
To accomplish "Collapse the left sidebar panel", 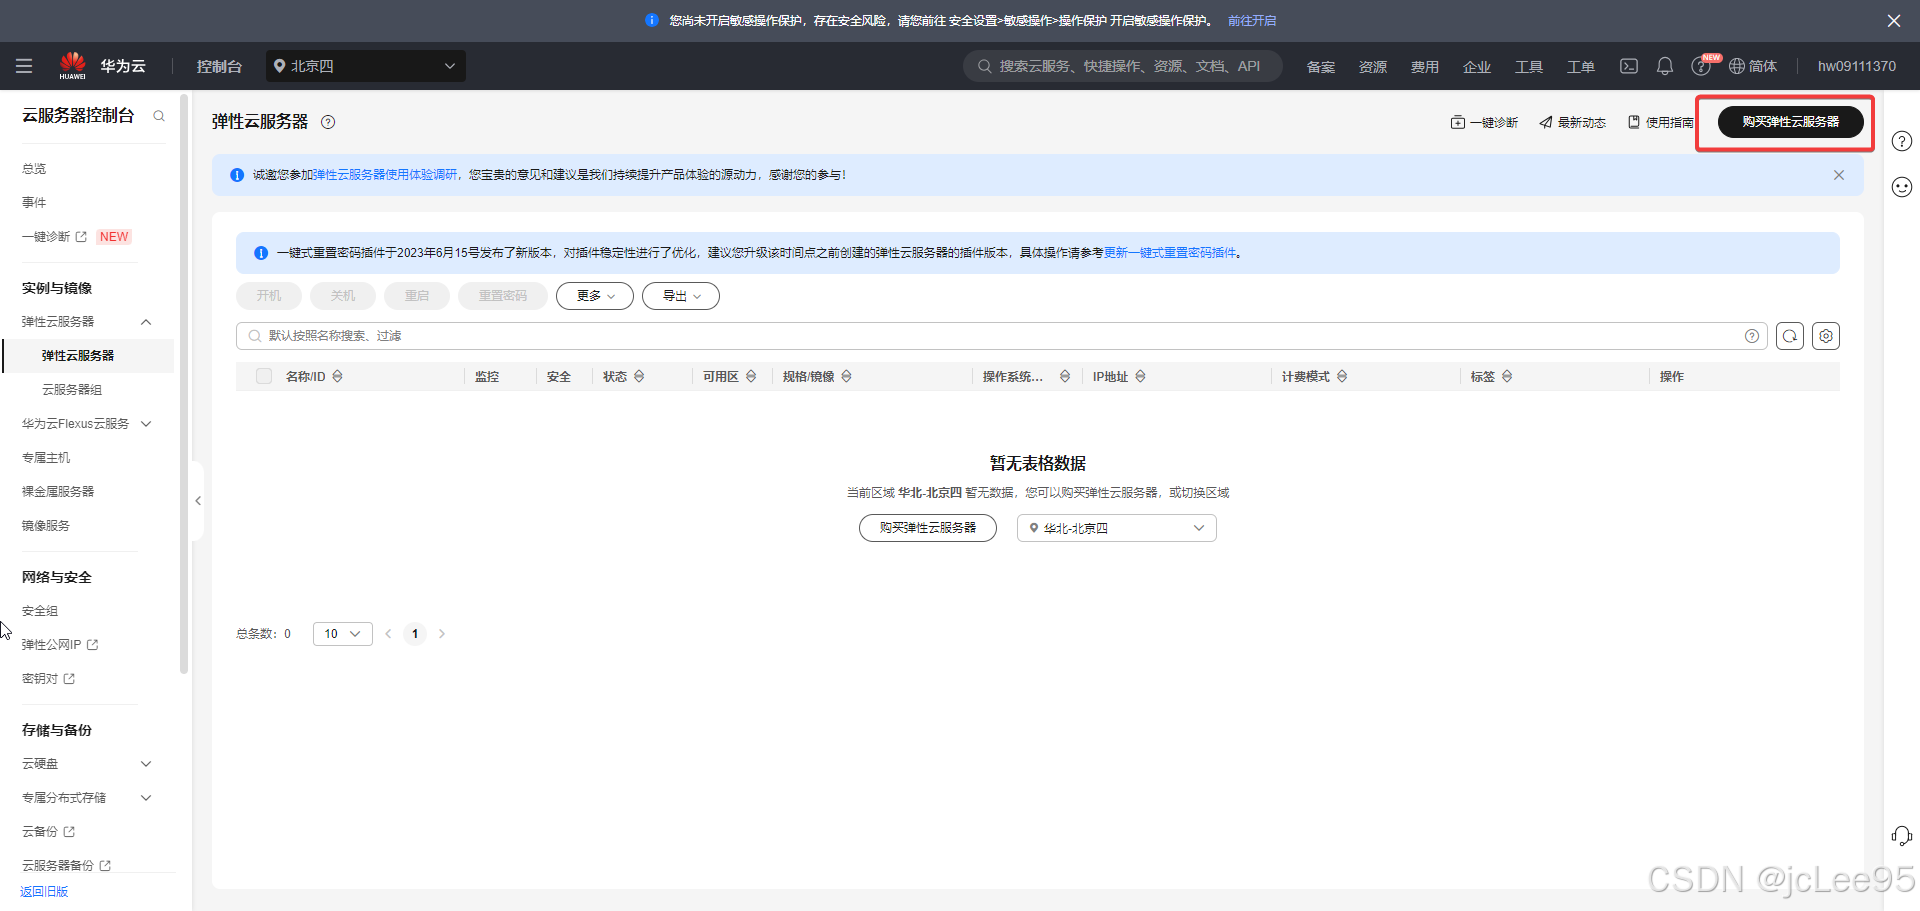I will tap(198, 501).
